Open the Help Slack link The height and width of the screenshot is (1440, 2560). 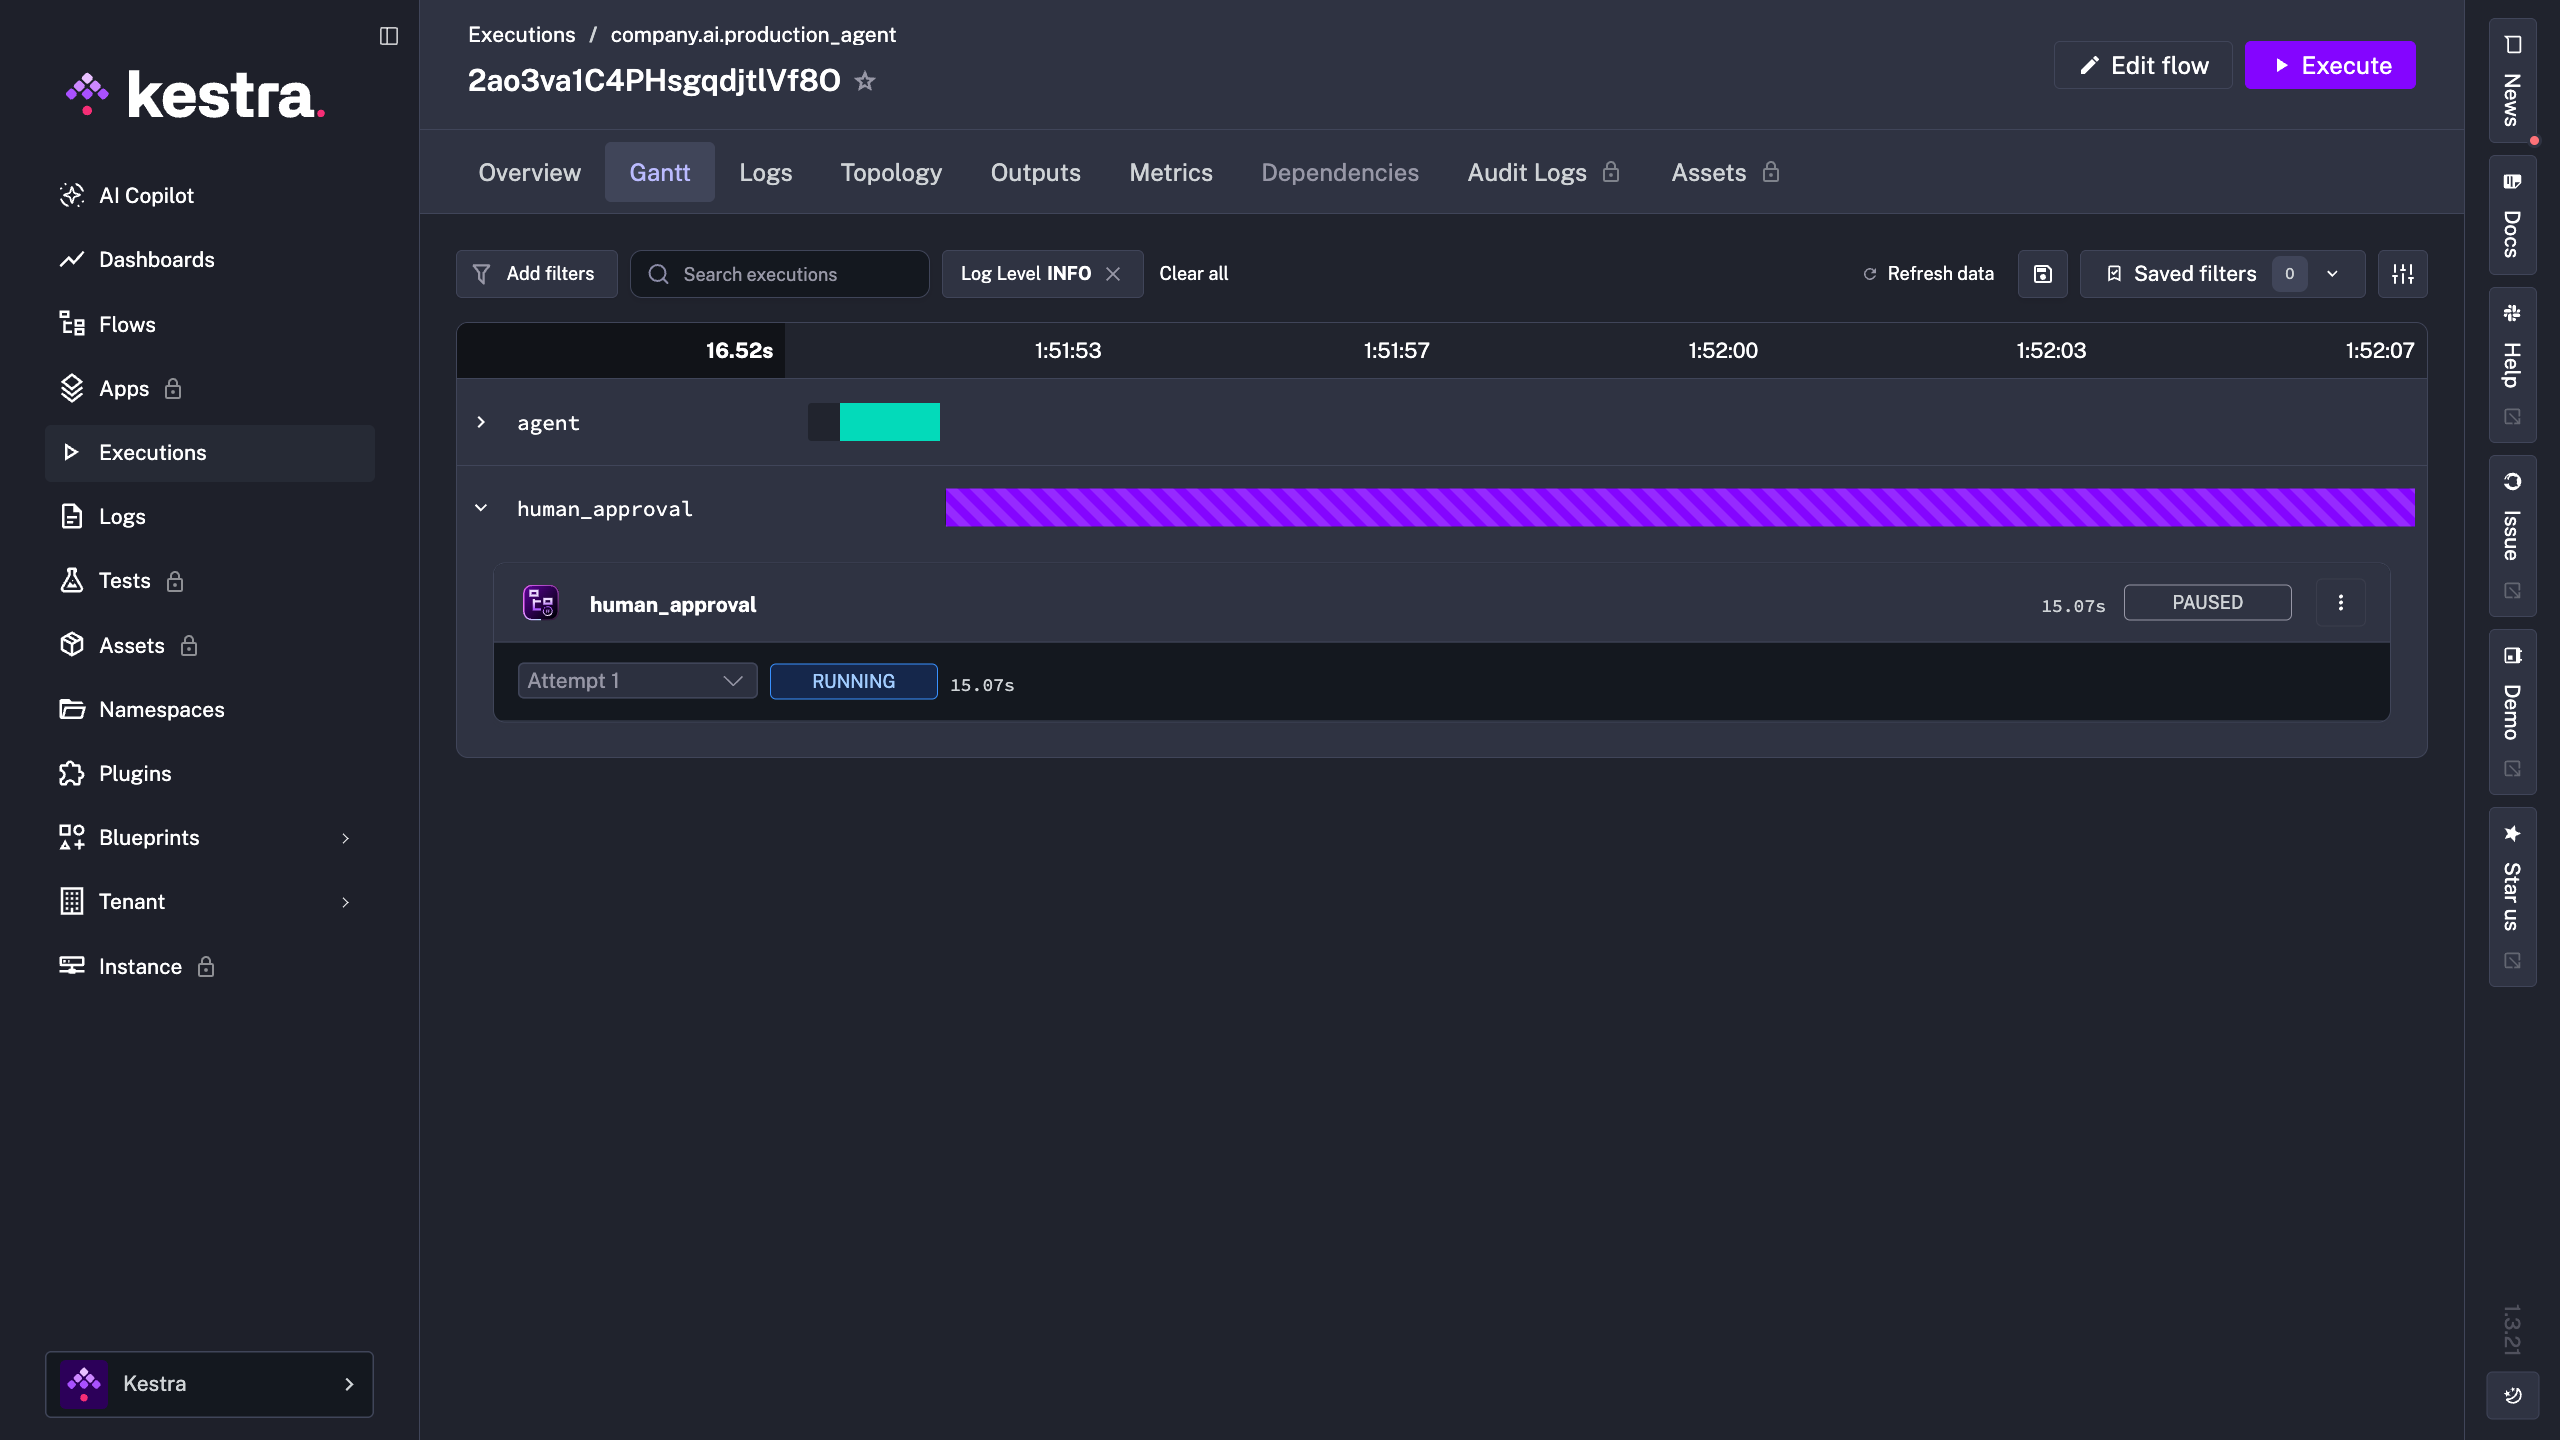coord(2512,365)
